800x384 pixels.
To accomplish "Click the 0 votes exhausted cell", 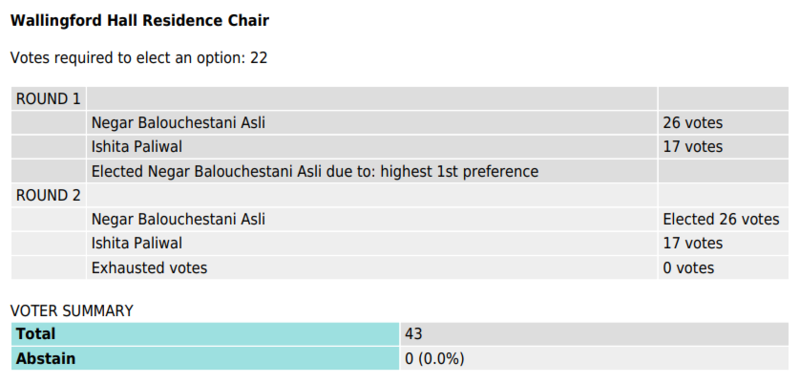I will [723, 268].
